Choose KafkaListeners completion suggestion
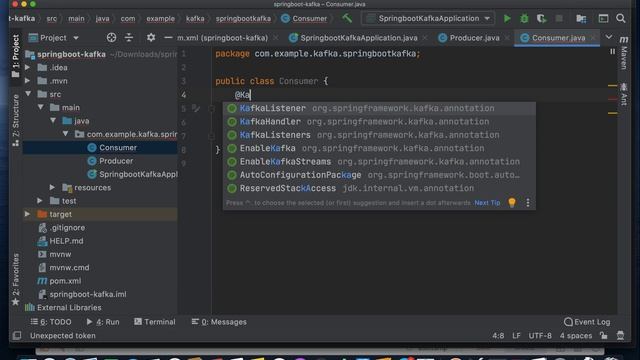640x360 pixels. [379, 135]
